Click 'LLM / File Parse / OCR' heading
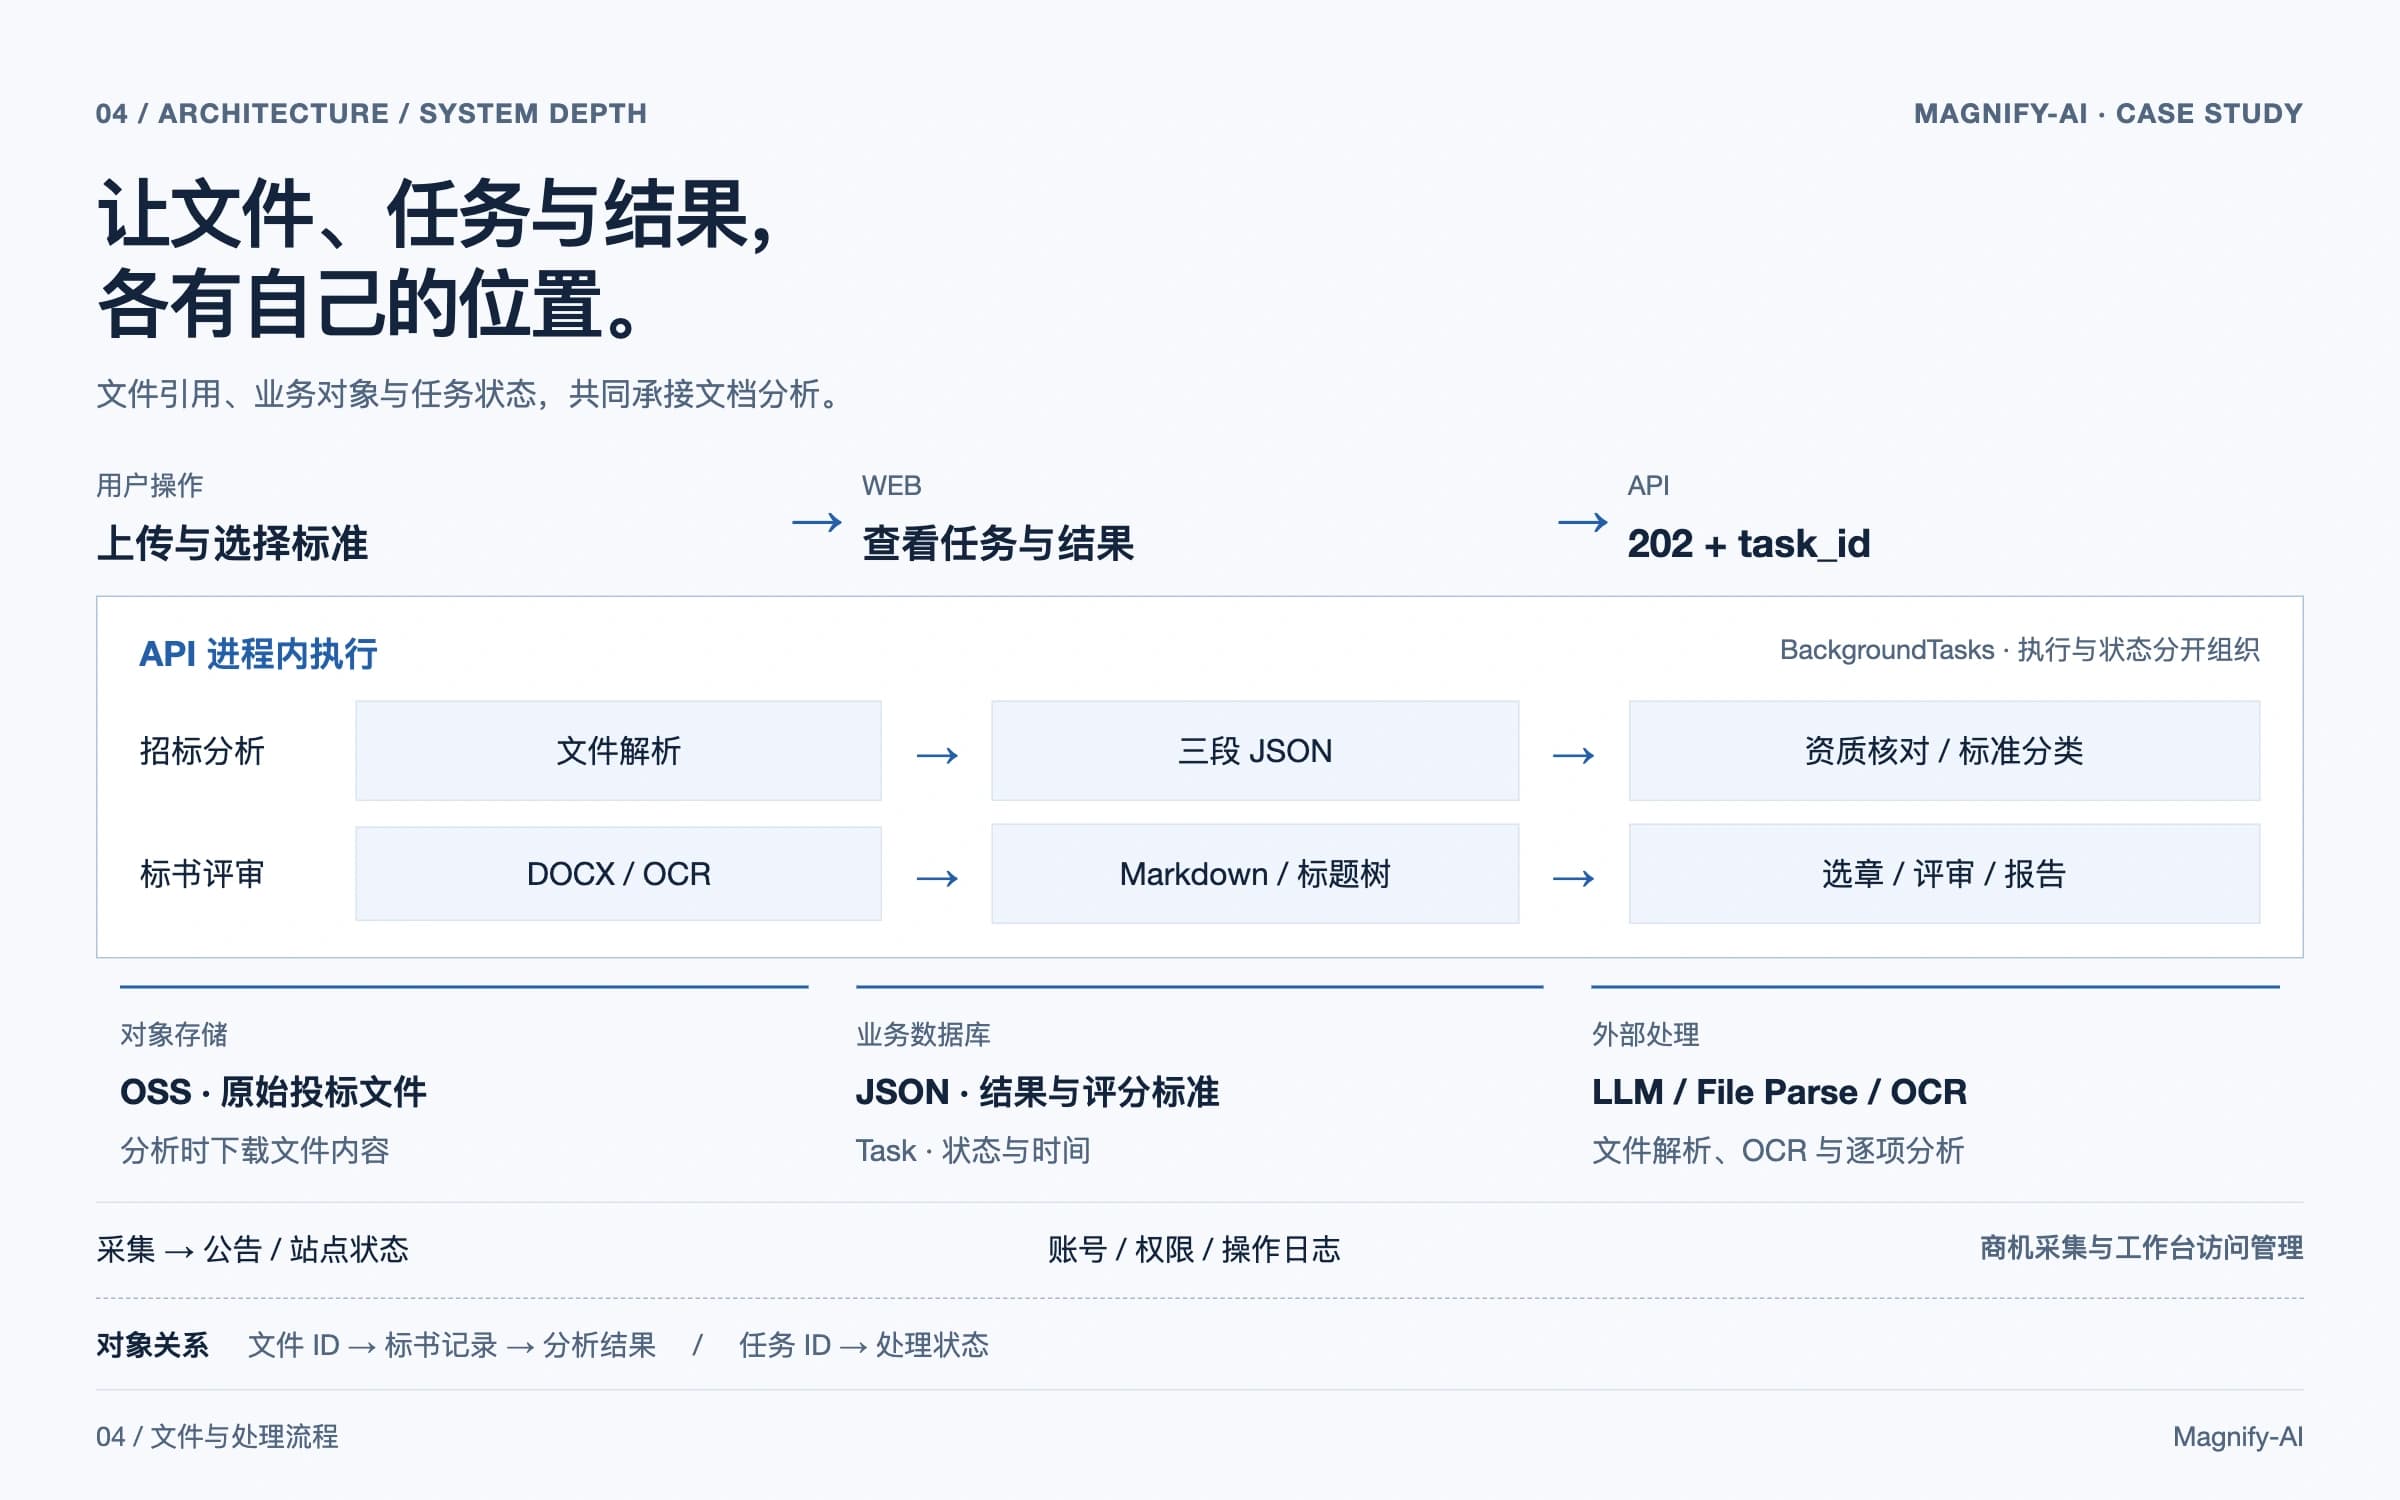Viewport: 2400px width, 1500px height. [1779, 1092]
